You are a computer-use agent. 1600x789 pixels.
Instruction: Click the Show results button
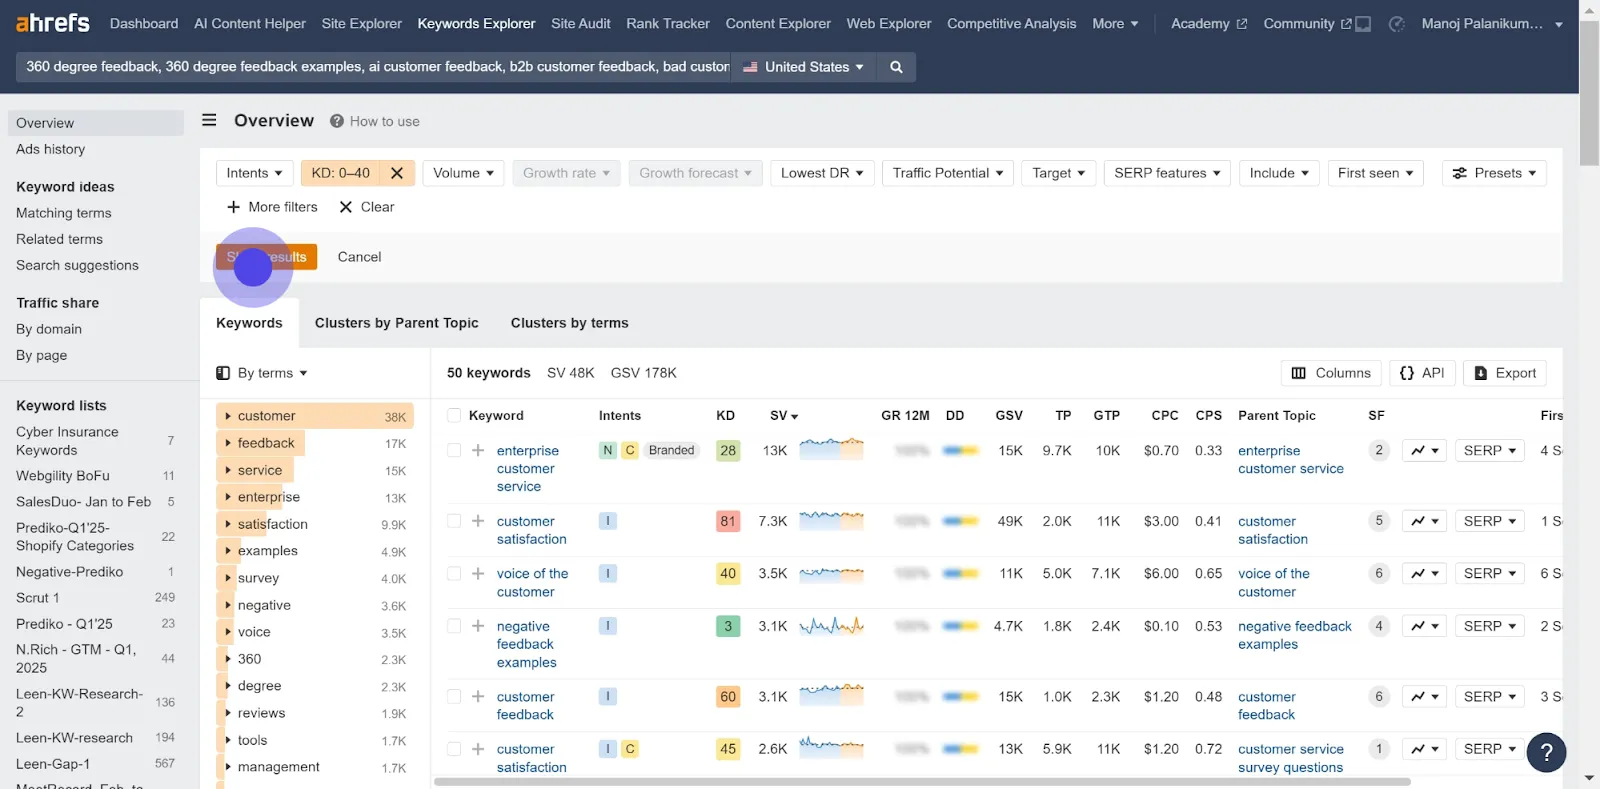pyautogui.click(x=266, y=257)
